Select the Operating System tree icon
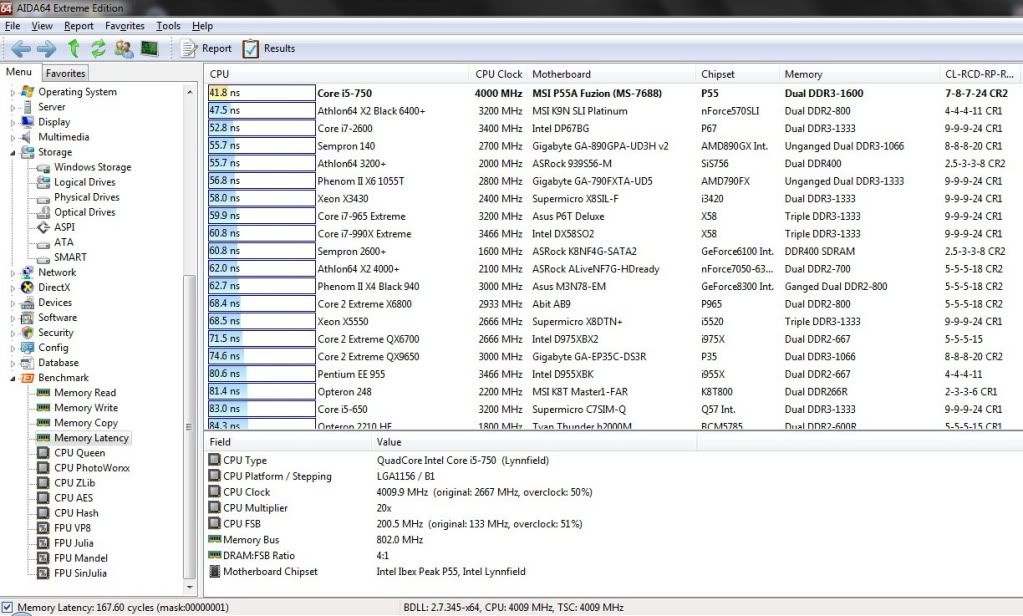This screenshot has width=1023, height=616. [x=27, y=92]
